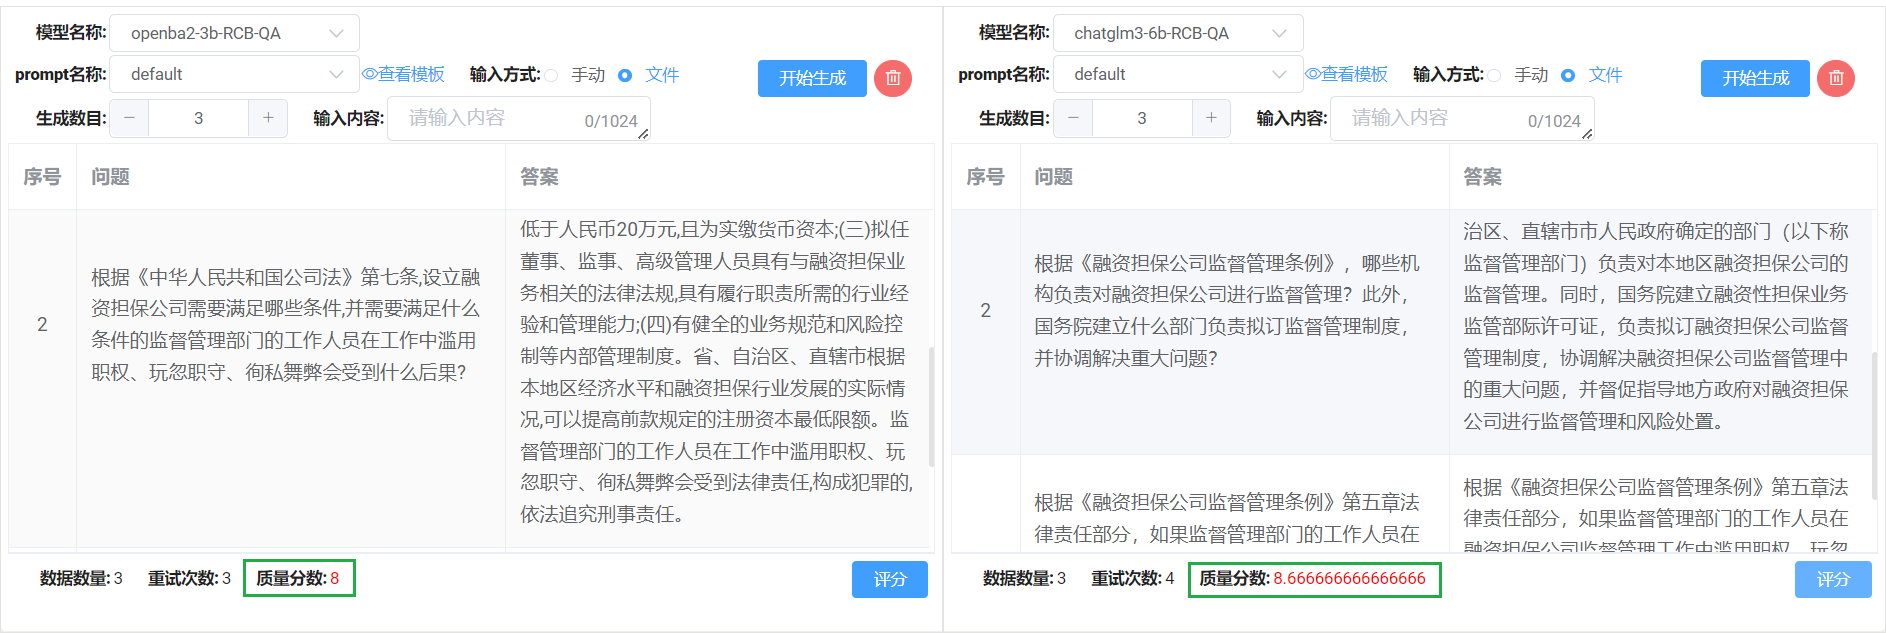Click the left 生成数目 number field showing 3
The image size is (1886, 633).
coord(198,118)
